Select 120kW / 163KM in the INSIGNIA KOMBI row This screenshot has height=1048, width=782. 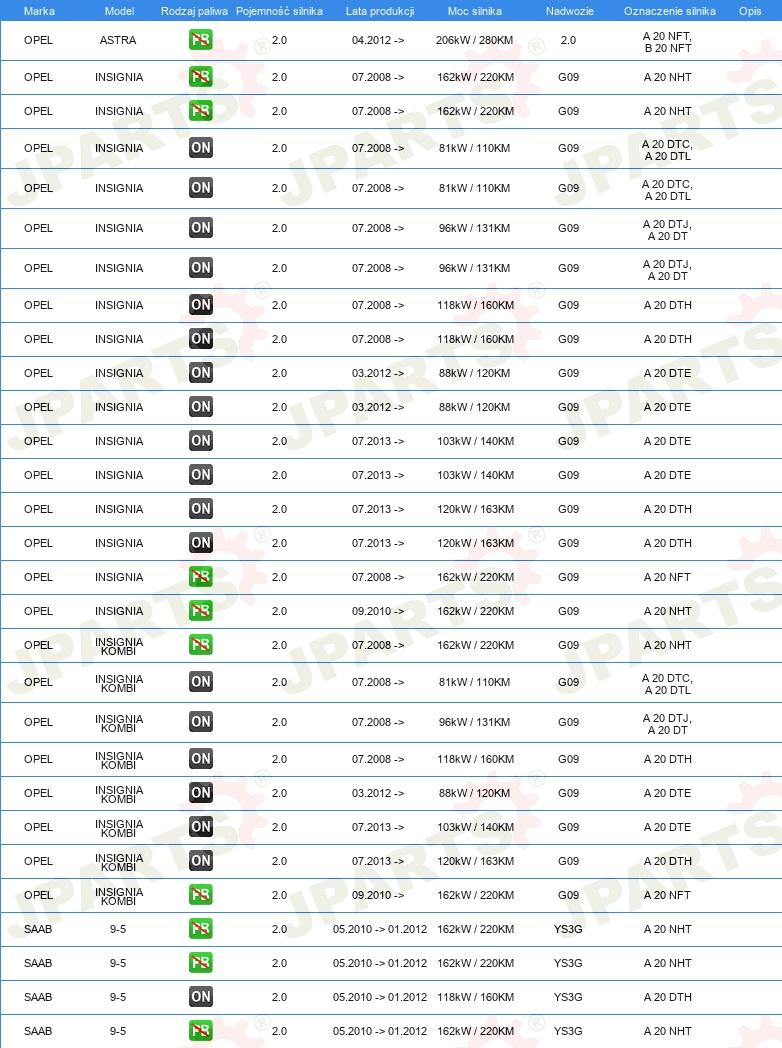476,861
